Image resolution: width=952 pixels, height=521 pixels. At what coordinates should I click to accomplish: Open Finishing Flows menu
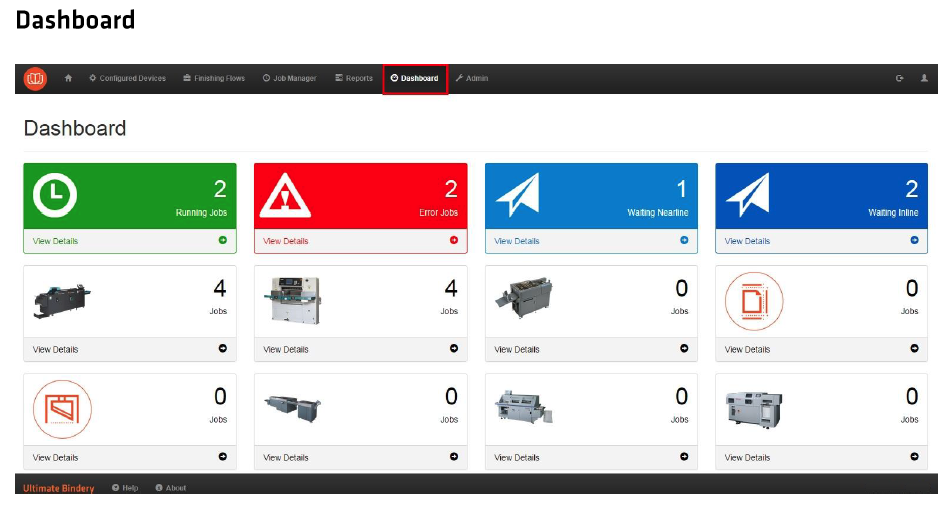(214, 78)
